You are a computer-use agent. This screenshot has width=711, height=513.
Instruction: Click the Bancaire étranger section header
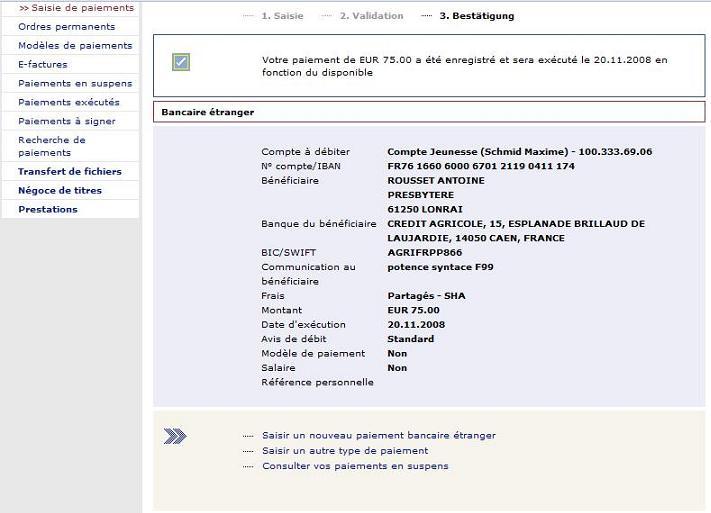pyautogui.click(x=208, y=112)
